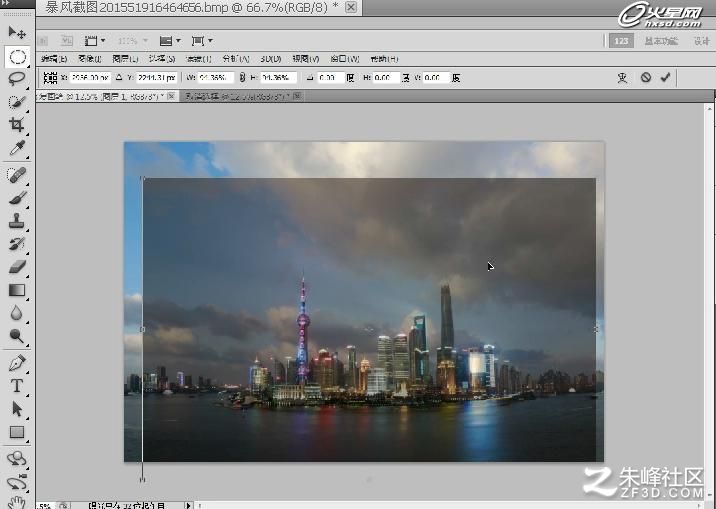Open the view extras dropdown arrow
The image size is (716, 509).
coord(103,41)
